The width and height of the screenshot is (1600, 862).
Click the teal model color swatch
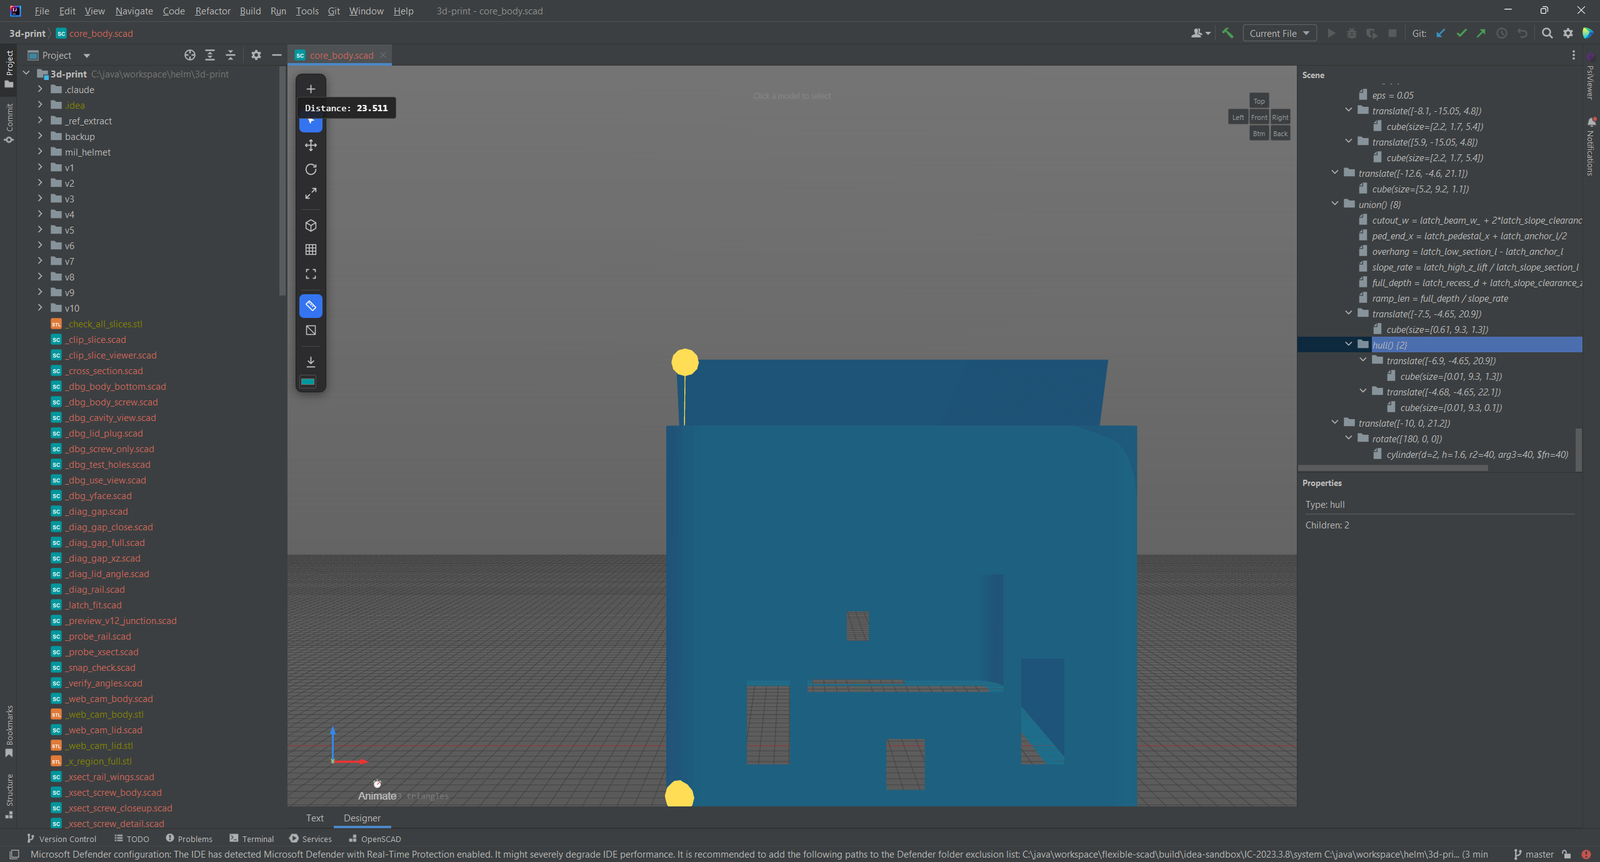click(308, 382)
